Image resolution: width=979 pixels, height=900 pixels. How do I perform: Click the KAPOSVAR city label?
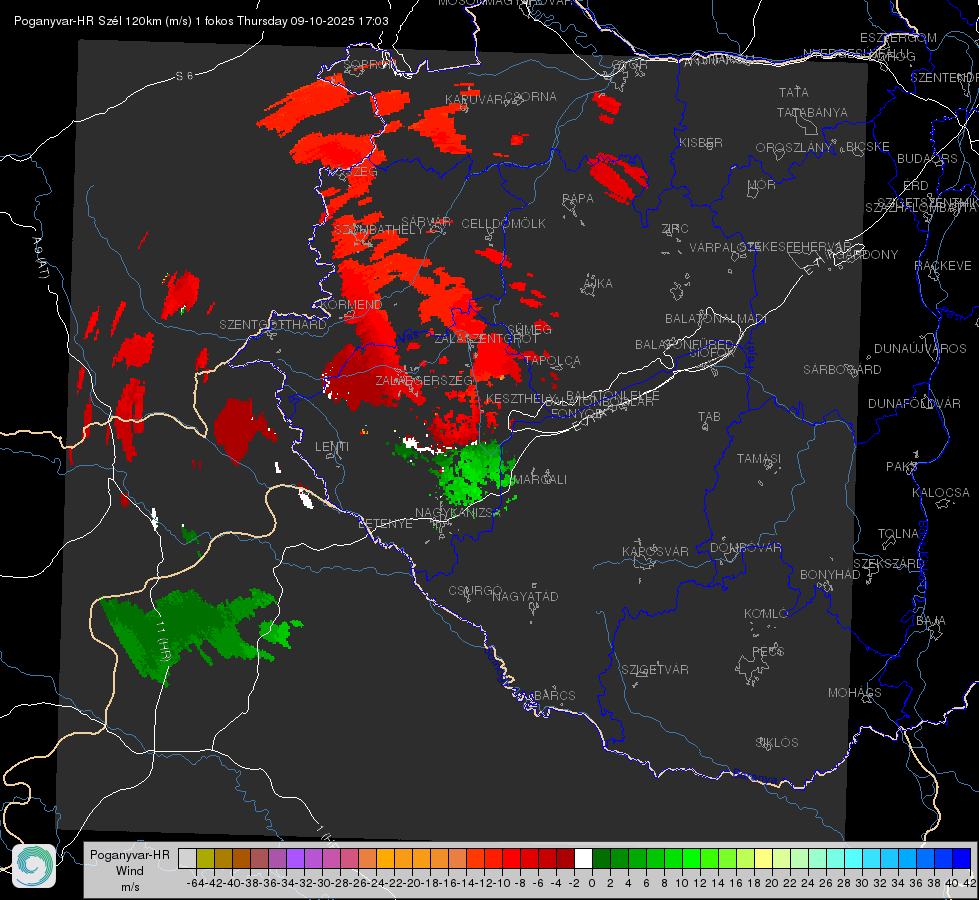point(655,551)
